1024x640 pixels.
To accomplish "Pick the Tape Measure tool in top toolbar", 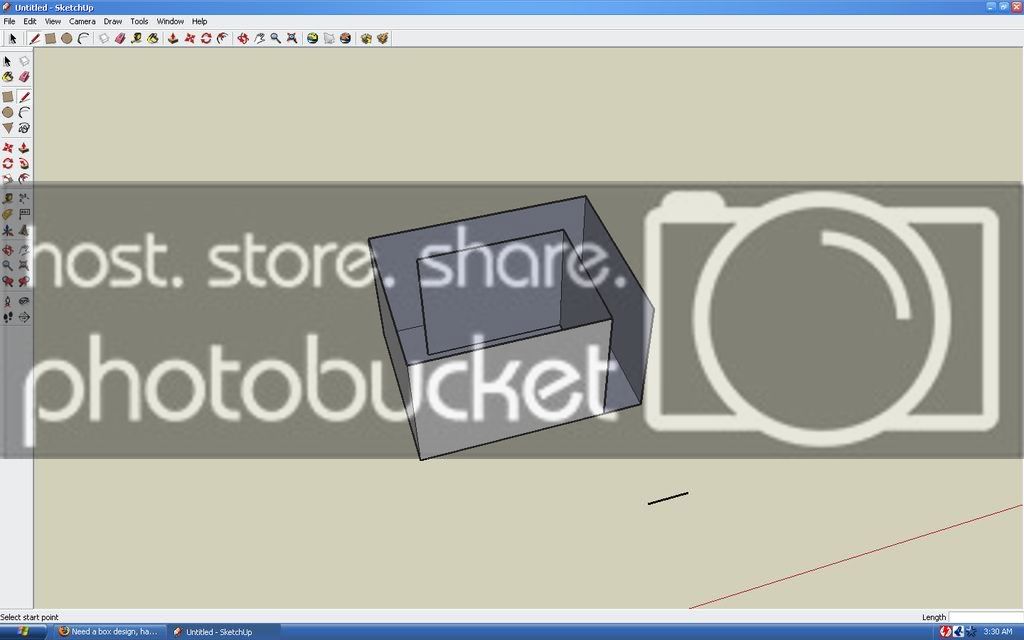I will coord(136,39).
